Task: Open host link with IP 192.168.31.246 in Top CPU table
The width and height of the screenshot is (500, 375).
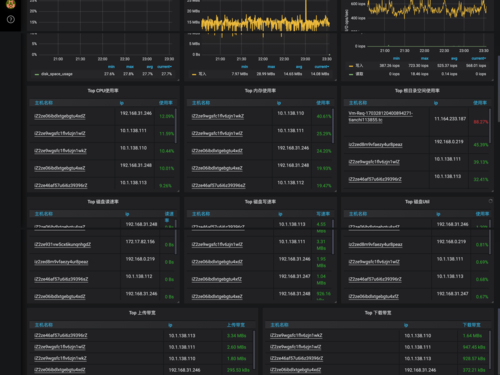Action: coord(60,116)
